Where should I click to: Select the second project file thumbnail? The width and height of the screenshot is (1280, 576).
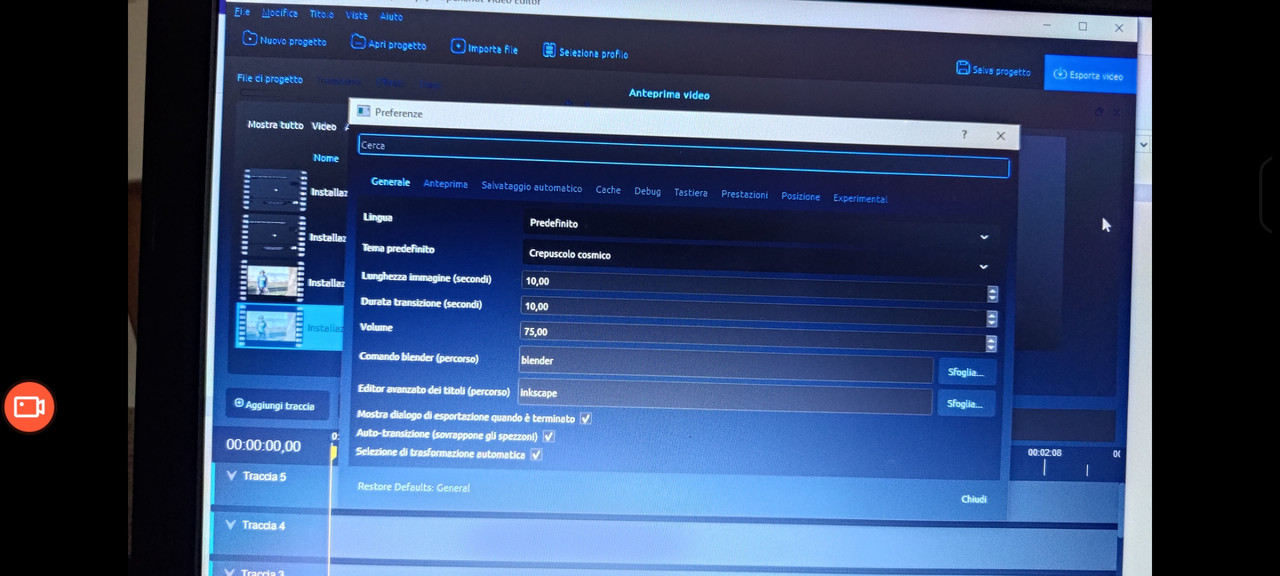274,236
